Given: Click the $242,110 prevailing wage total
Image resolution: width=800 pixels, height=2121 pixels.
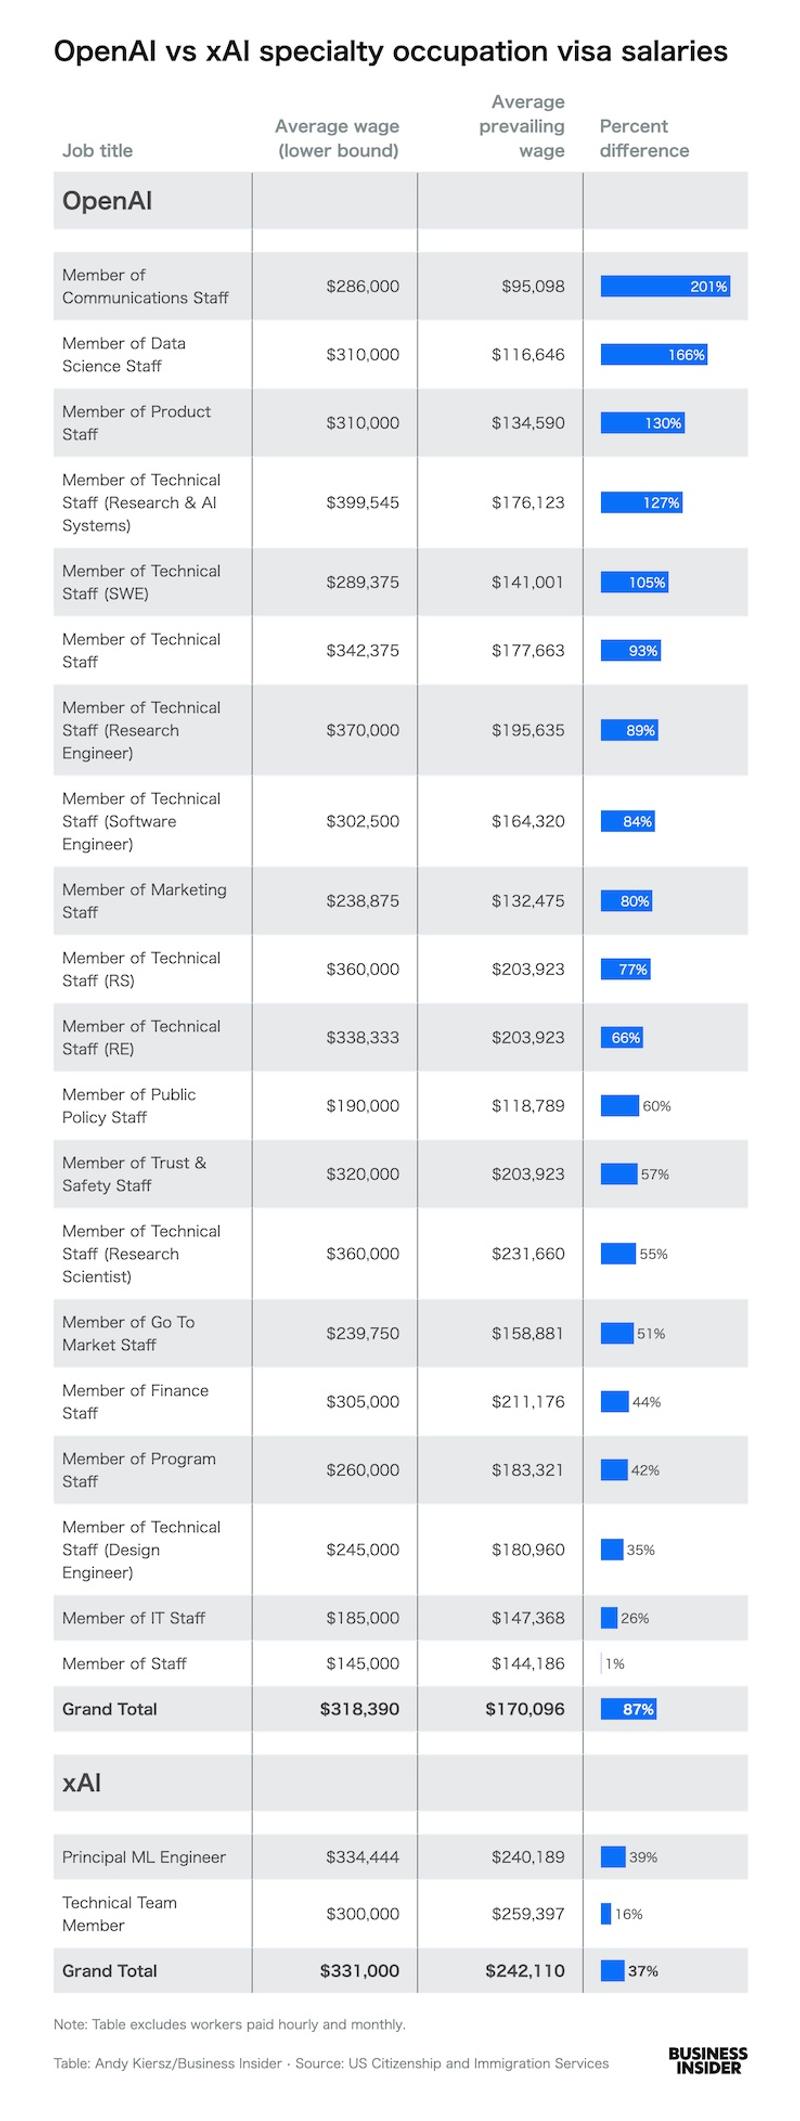Looking at the screenshot, I should [524, 1971].
